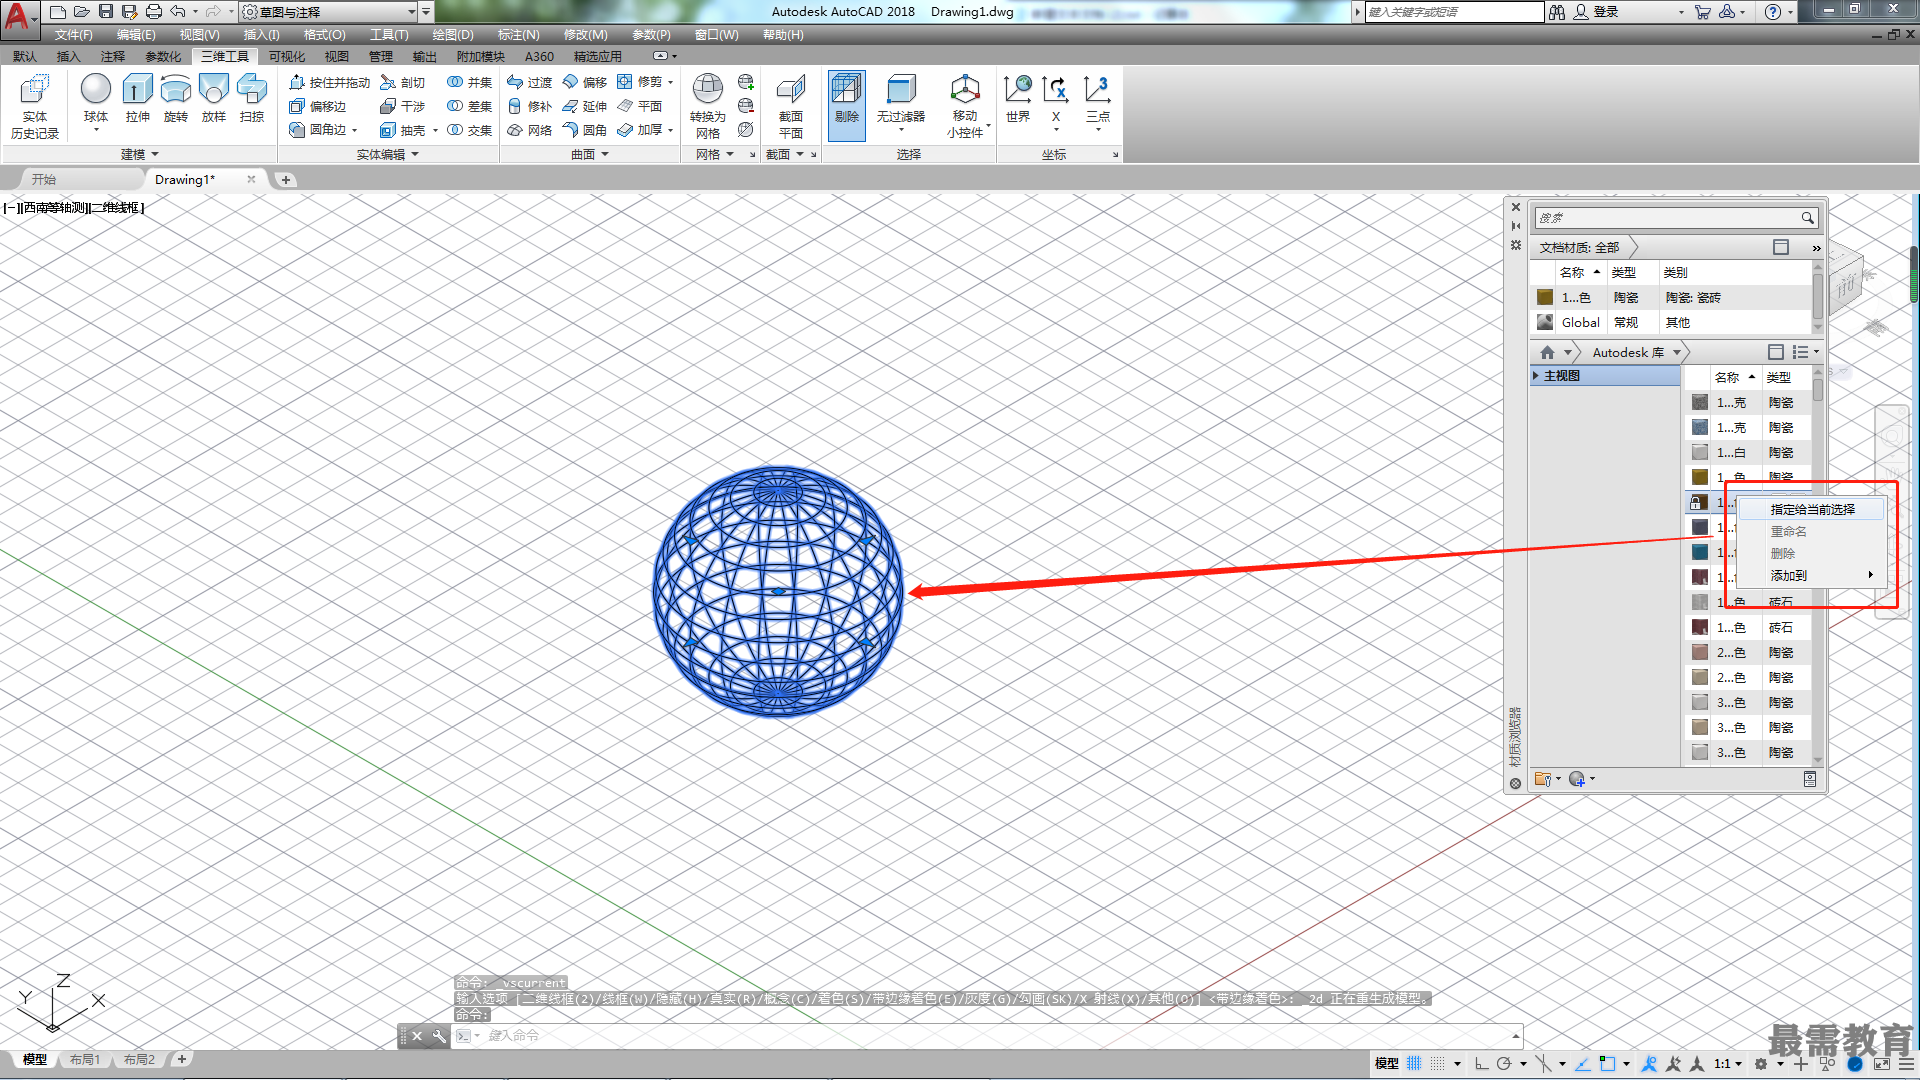The width and height of the screenshot is (1920, 1080).
Task: Apply 交集 intersect operation
Action: (x=469, y=130)
